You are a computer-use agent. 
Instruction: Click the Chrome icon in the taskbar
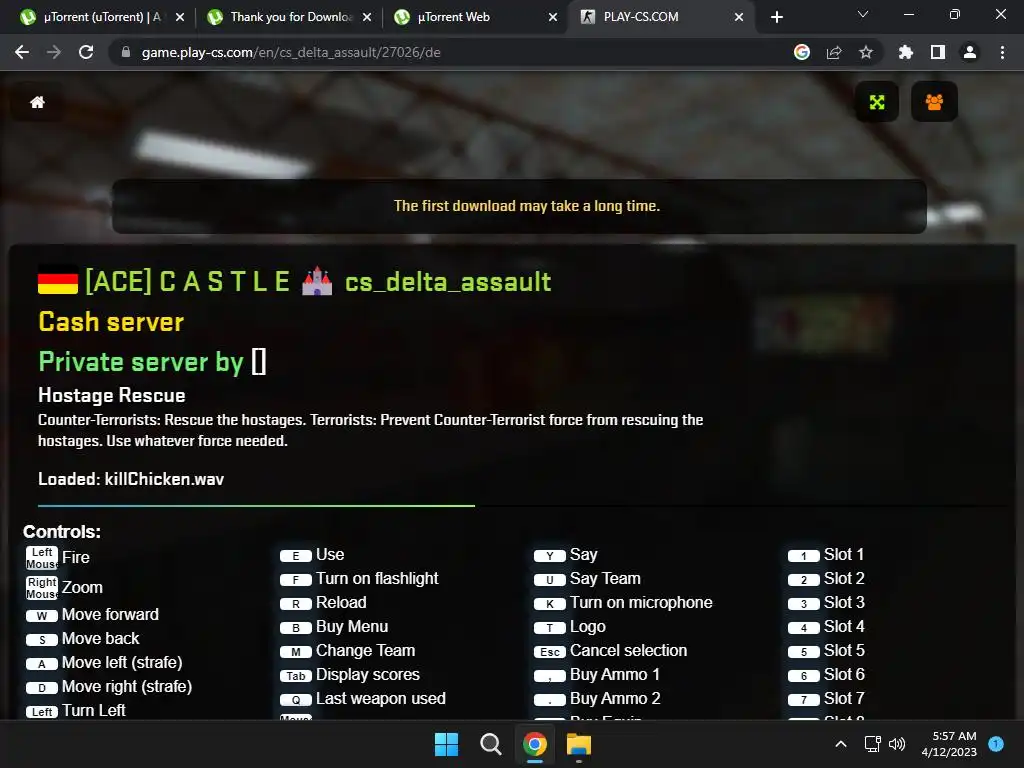coord(535,744)
